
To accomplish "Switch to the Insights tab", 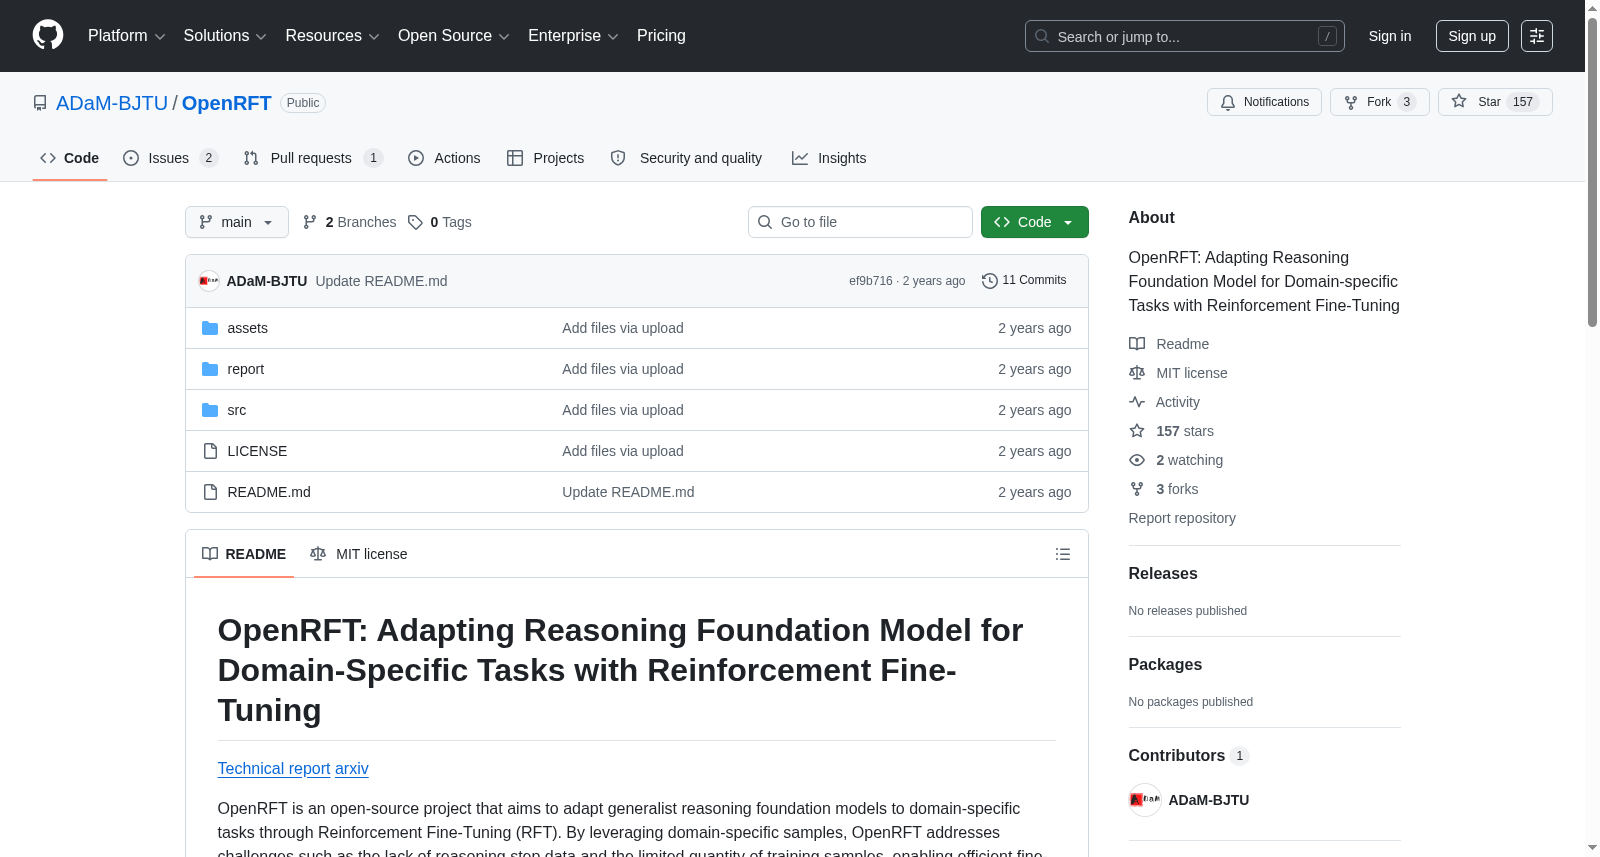I will [x=829, y=158].
